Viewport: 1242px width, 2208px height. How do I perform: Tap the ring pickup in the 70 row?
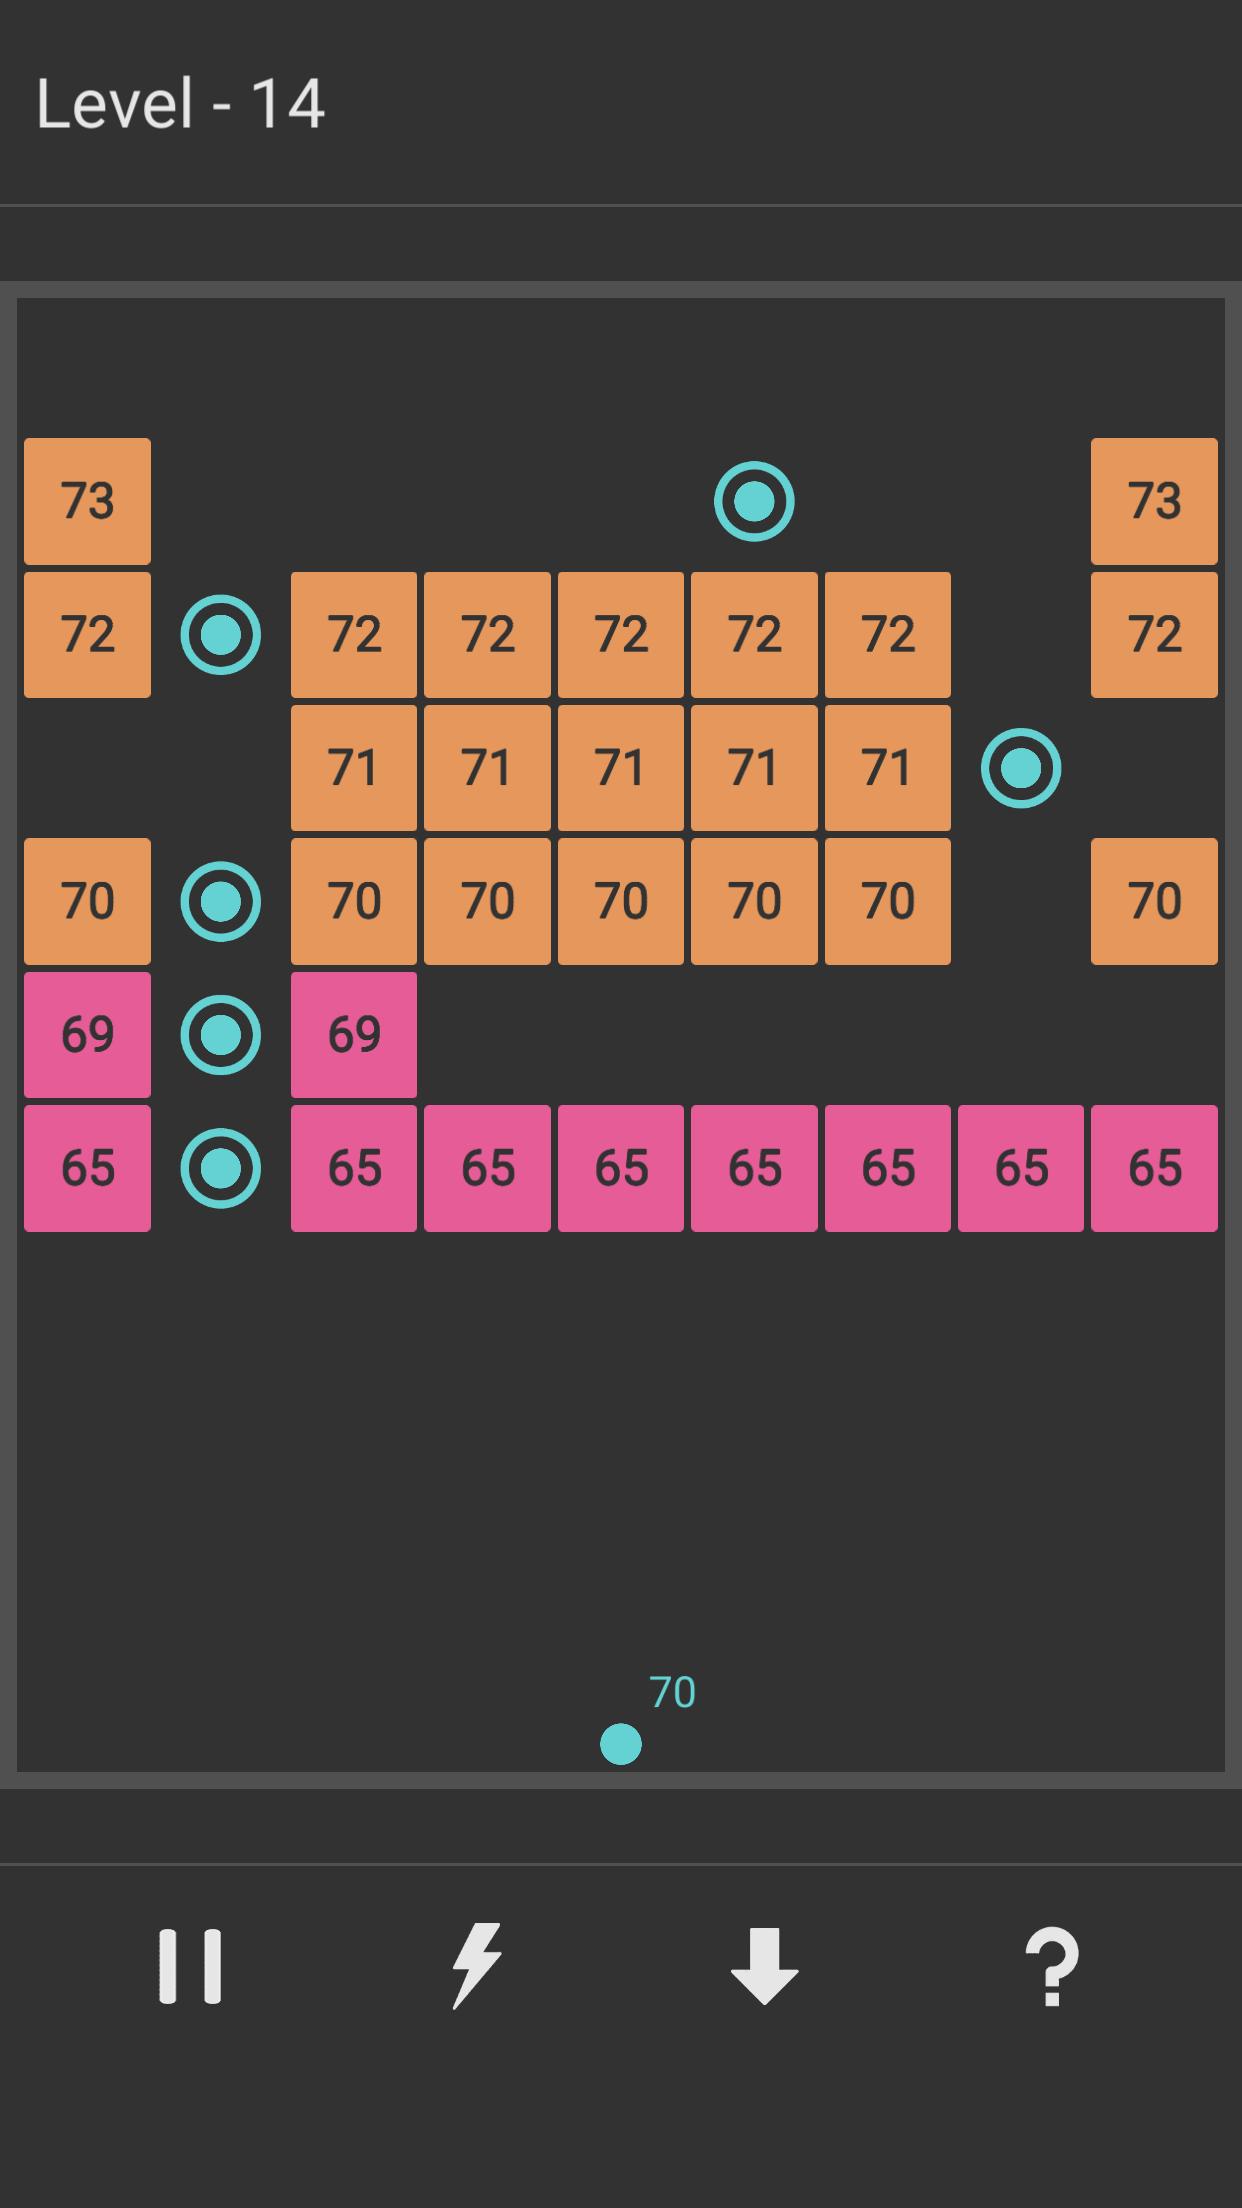221,901
